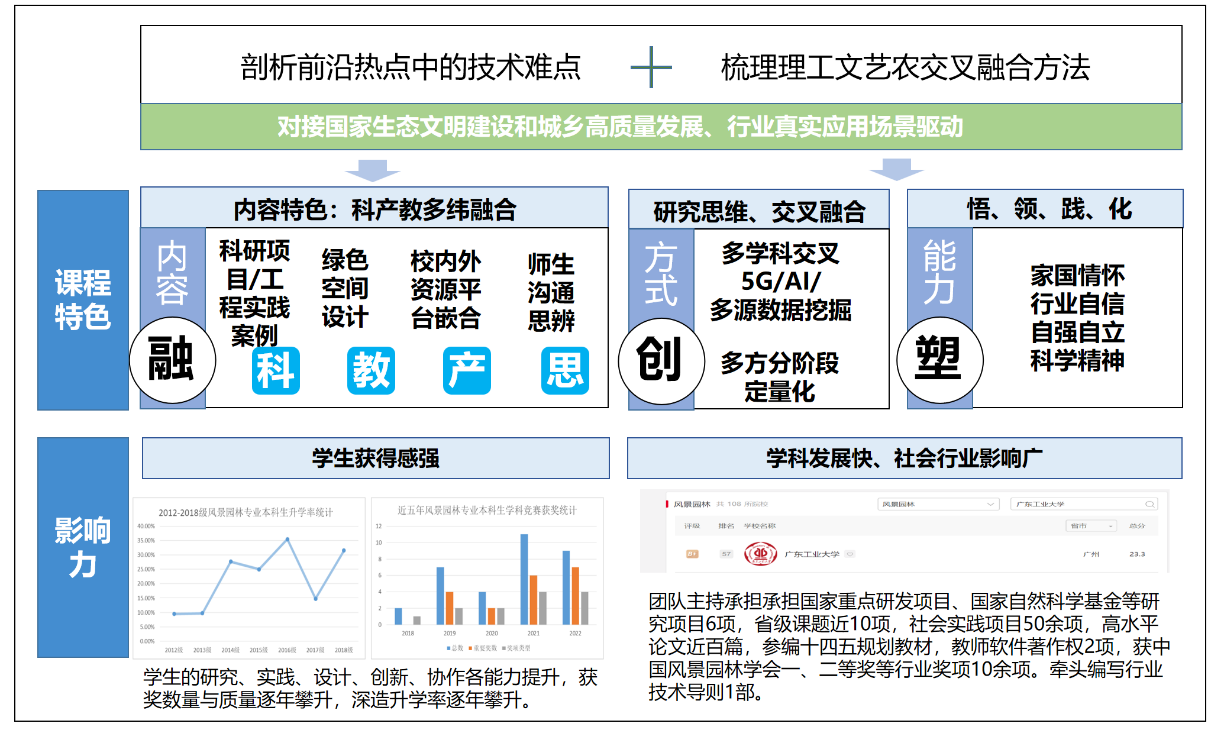Select the blue 科 tile
The height and width of the screenshot is (733, 1224).
(276, 371)
